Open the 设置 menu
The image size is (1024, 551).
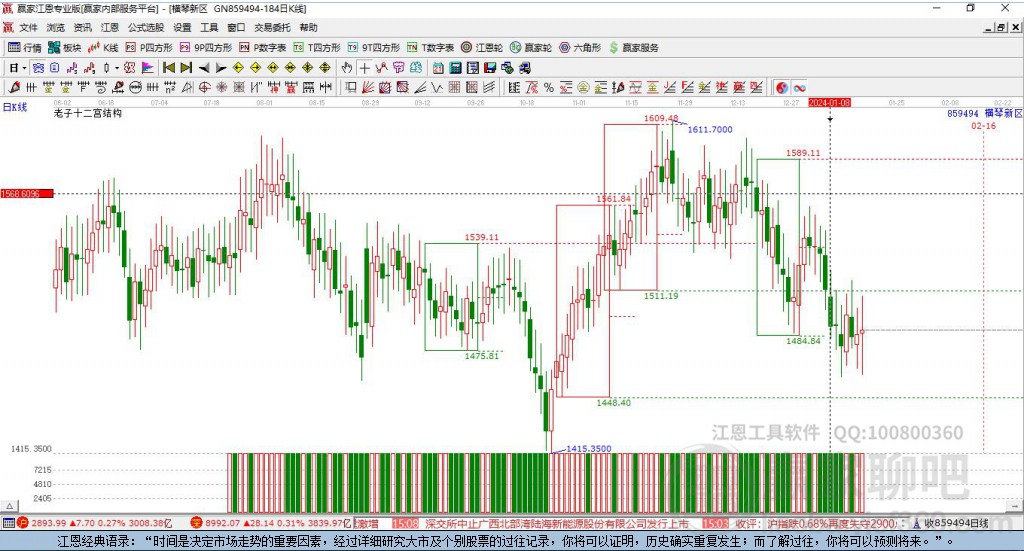pos(182,27)
